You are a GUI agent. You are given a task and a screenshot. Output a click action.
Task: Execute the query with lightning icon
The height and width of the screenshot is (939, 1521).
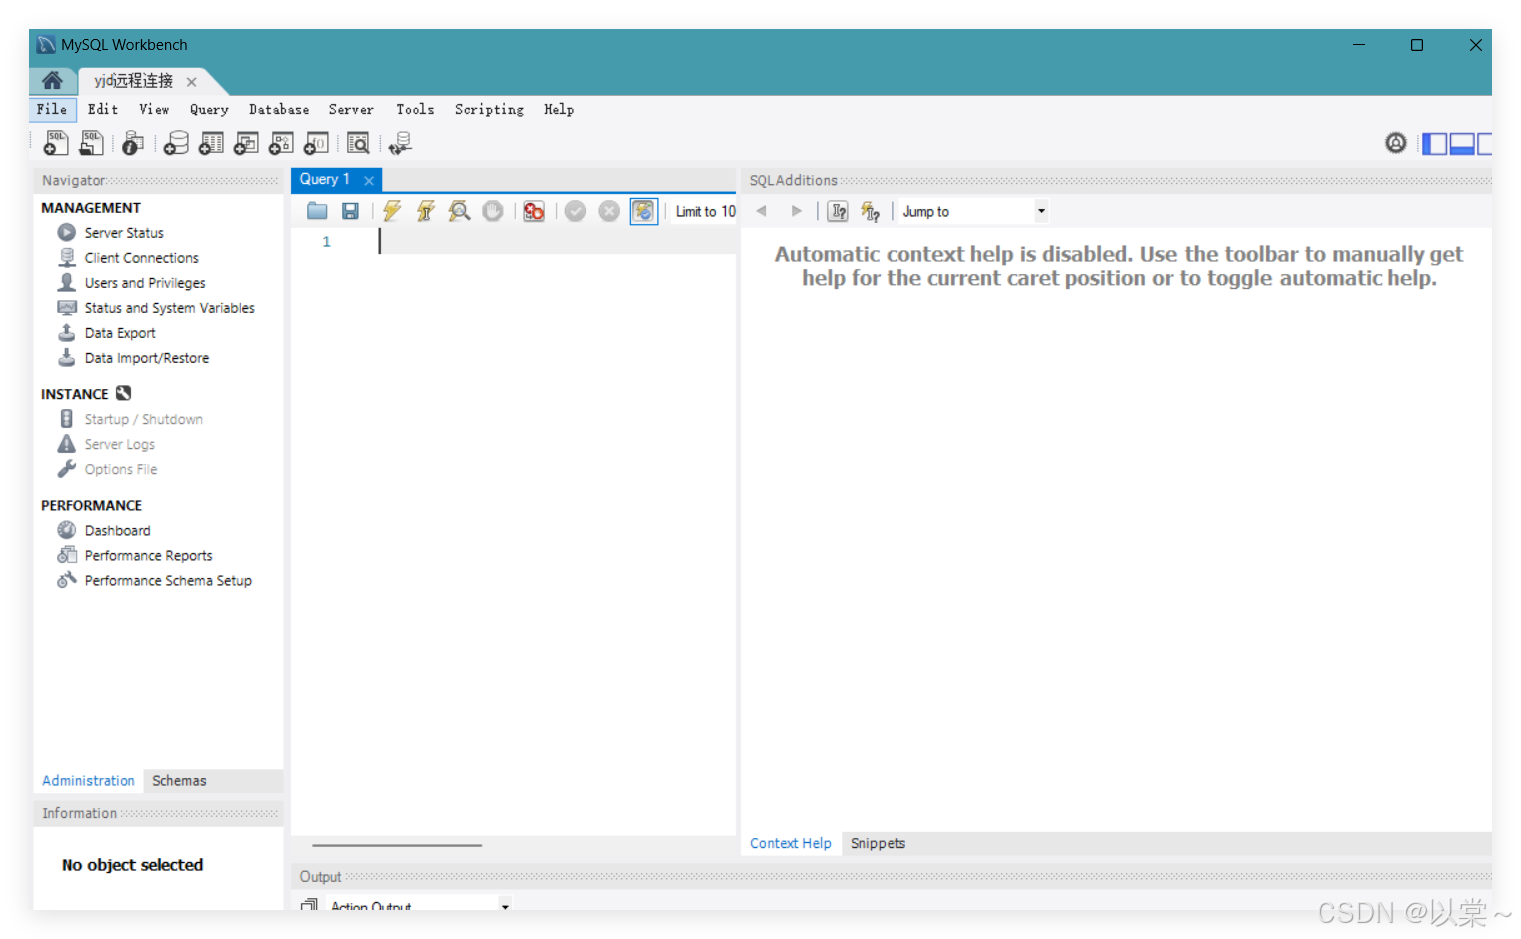(x=392, y=211)
